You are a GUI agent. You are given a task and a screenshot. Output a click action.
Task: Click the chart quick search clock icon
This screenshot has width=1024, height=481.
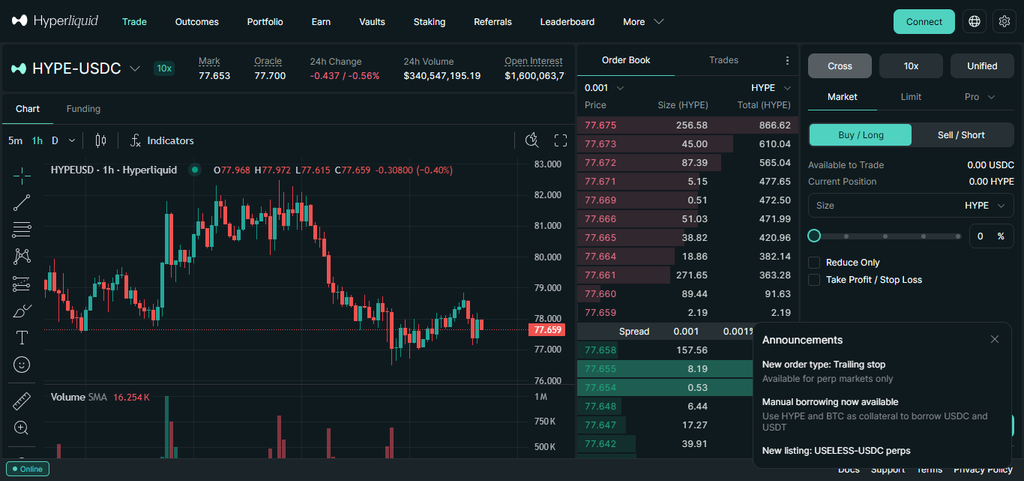(532, 140)
